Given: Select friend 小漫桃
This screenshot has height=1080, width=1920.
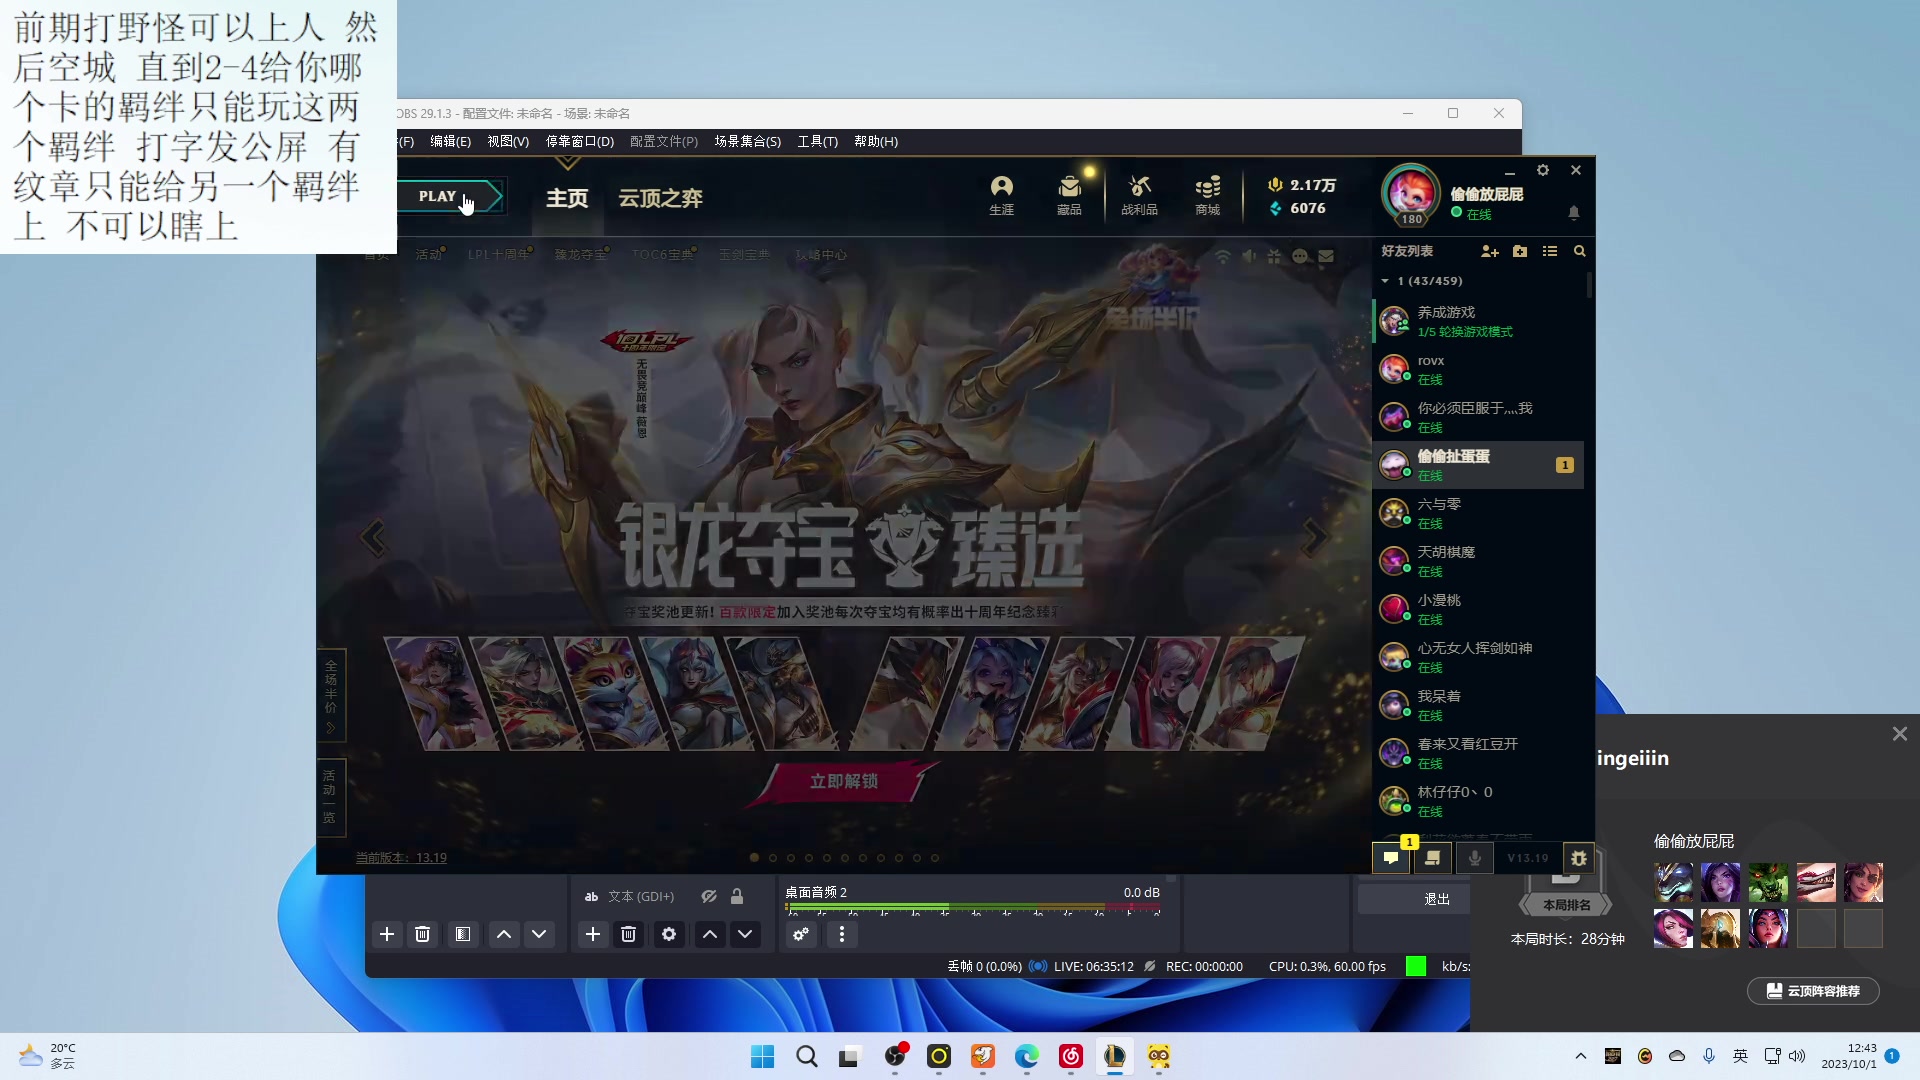Looking at the screenshot, I should pyautogui.click(x=1478, y=609).
